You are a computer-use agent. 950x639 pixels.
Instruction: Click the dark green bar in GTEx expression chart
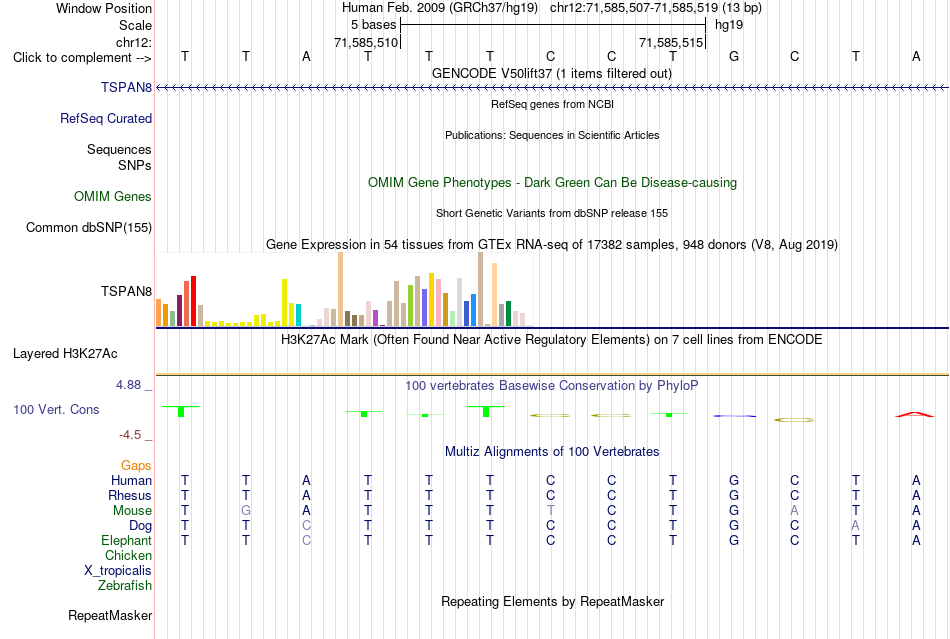point(508,314)
